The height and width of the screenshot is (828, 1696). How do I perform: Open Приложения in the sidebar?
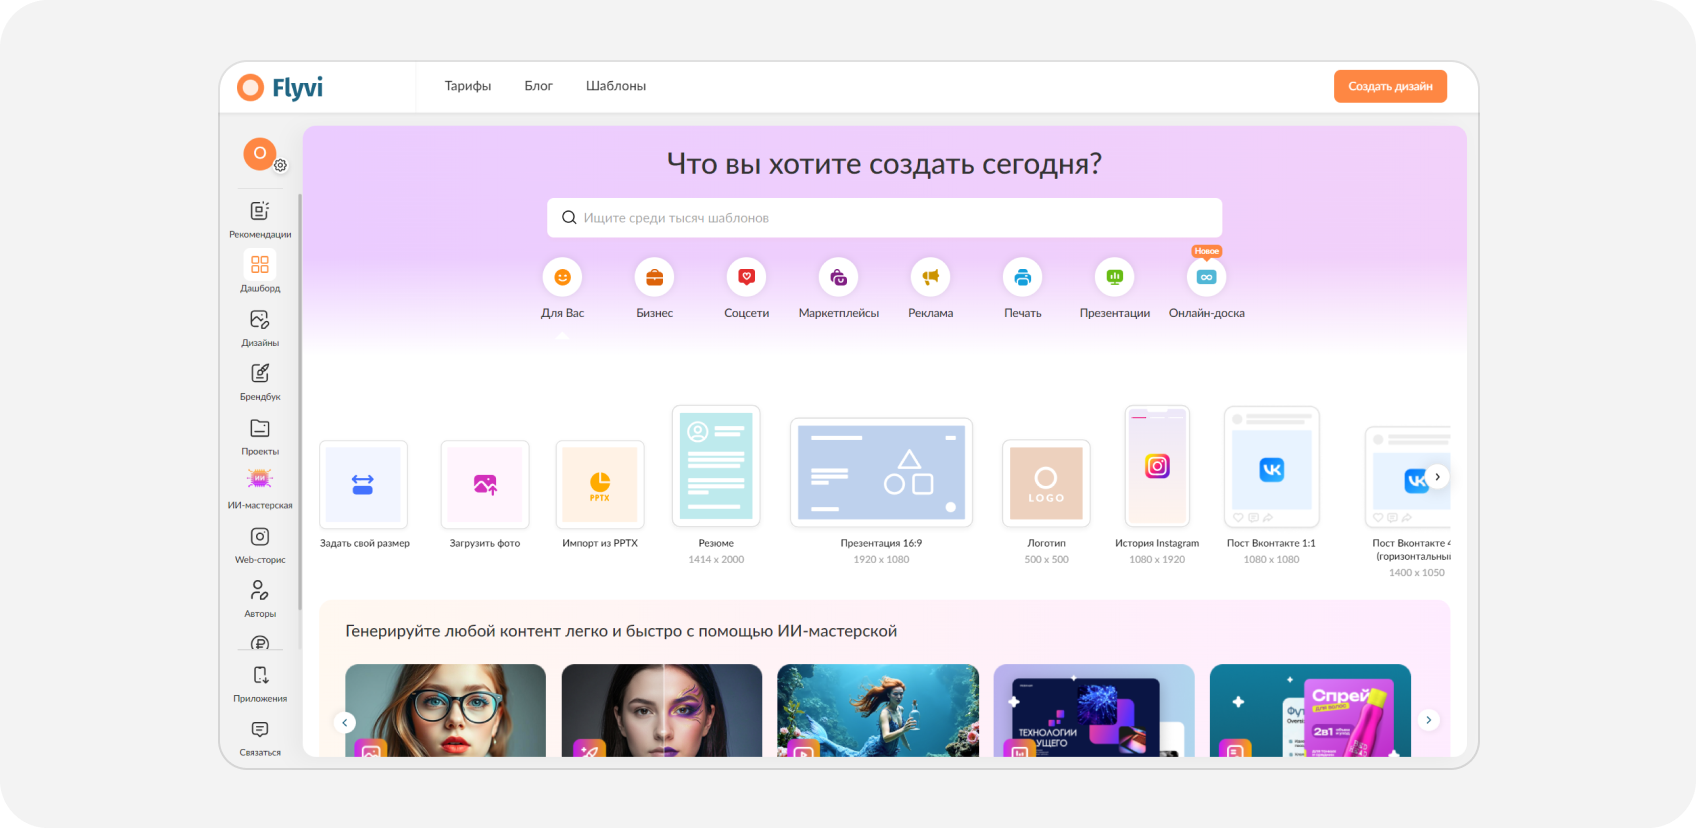tap(260, 684)
